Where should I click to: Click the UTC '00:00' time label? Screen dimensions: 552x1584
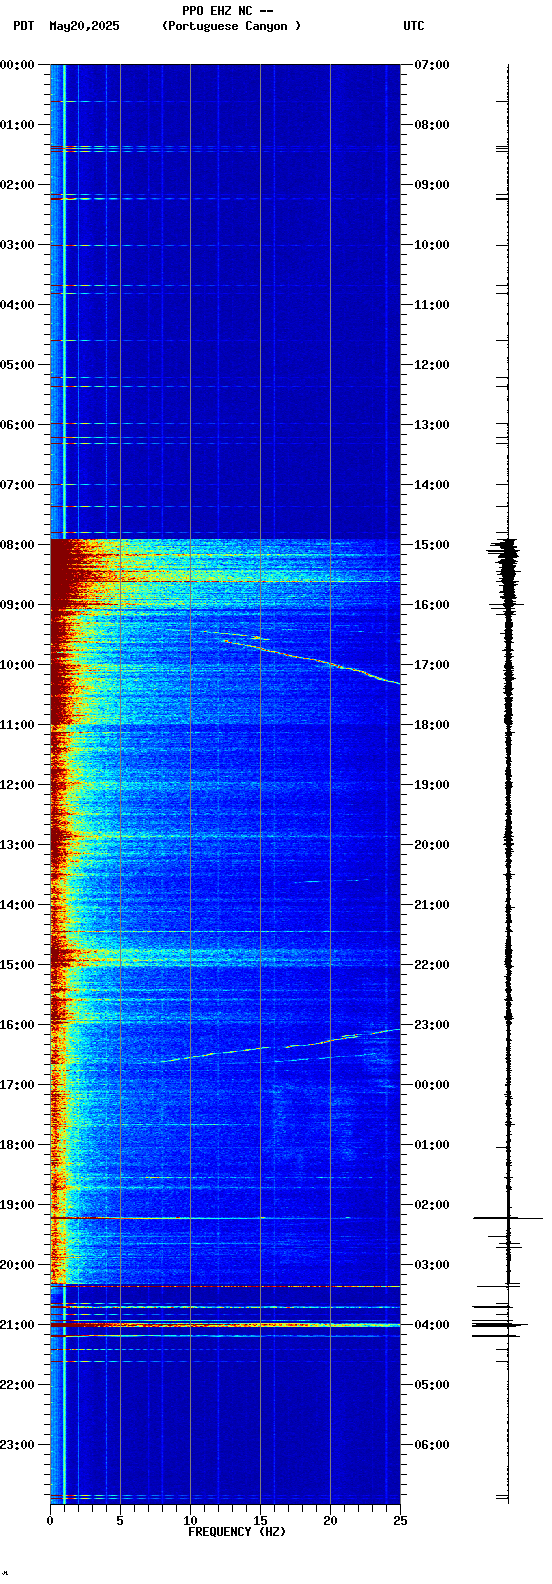pos(432,1085)
